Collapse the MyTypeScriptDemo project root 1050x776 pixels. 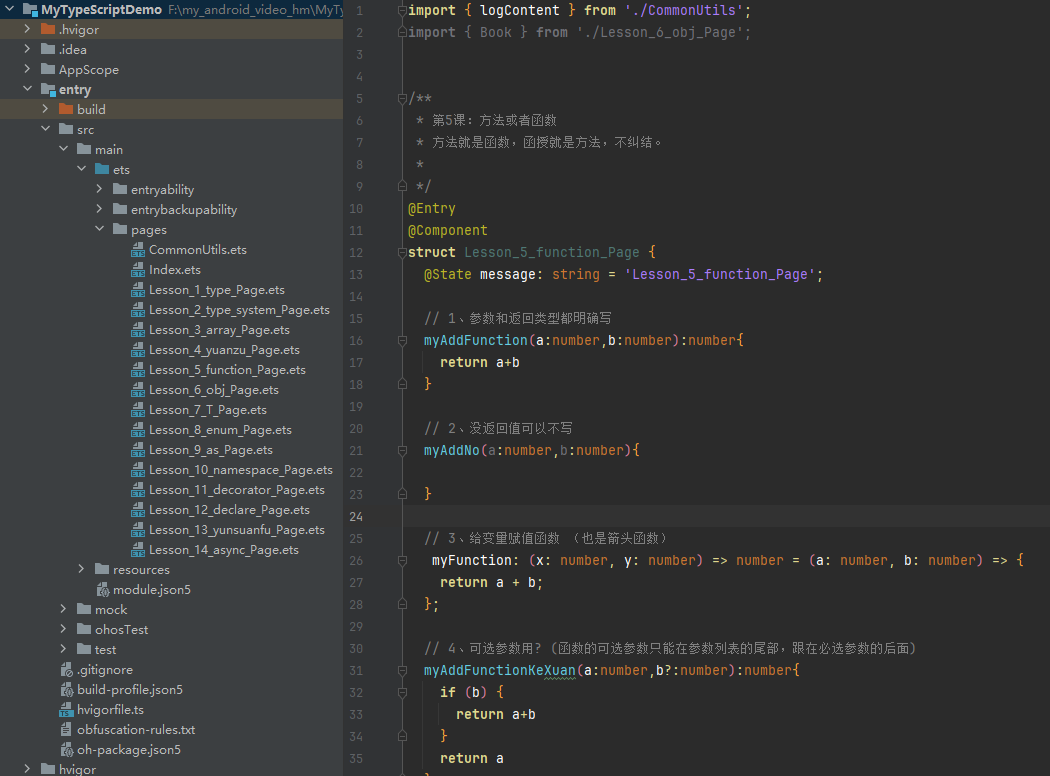(9, 9)
